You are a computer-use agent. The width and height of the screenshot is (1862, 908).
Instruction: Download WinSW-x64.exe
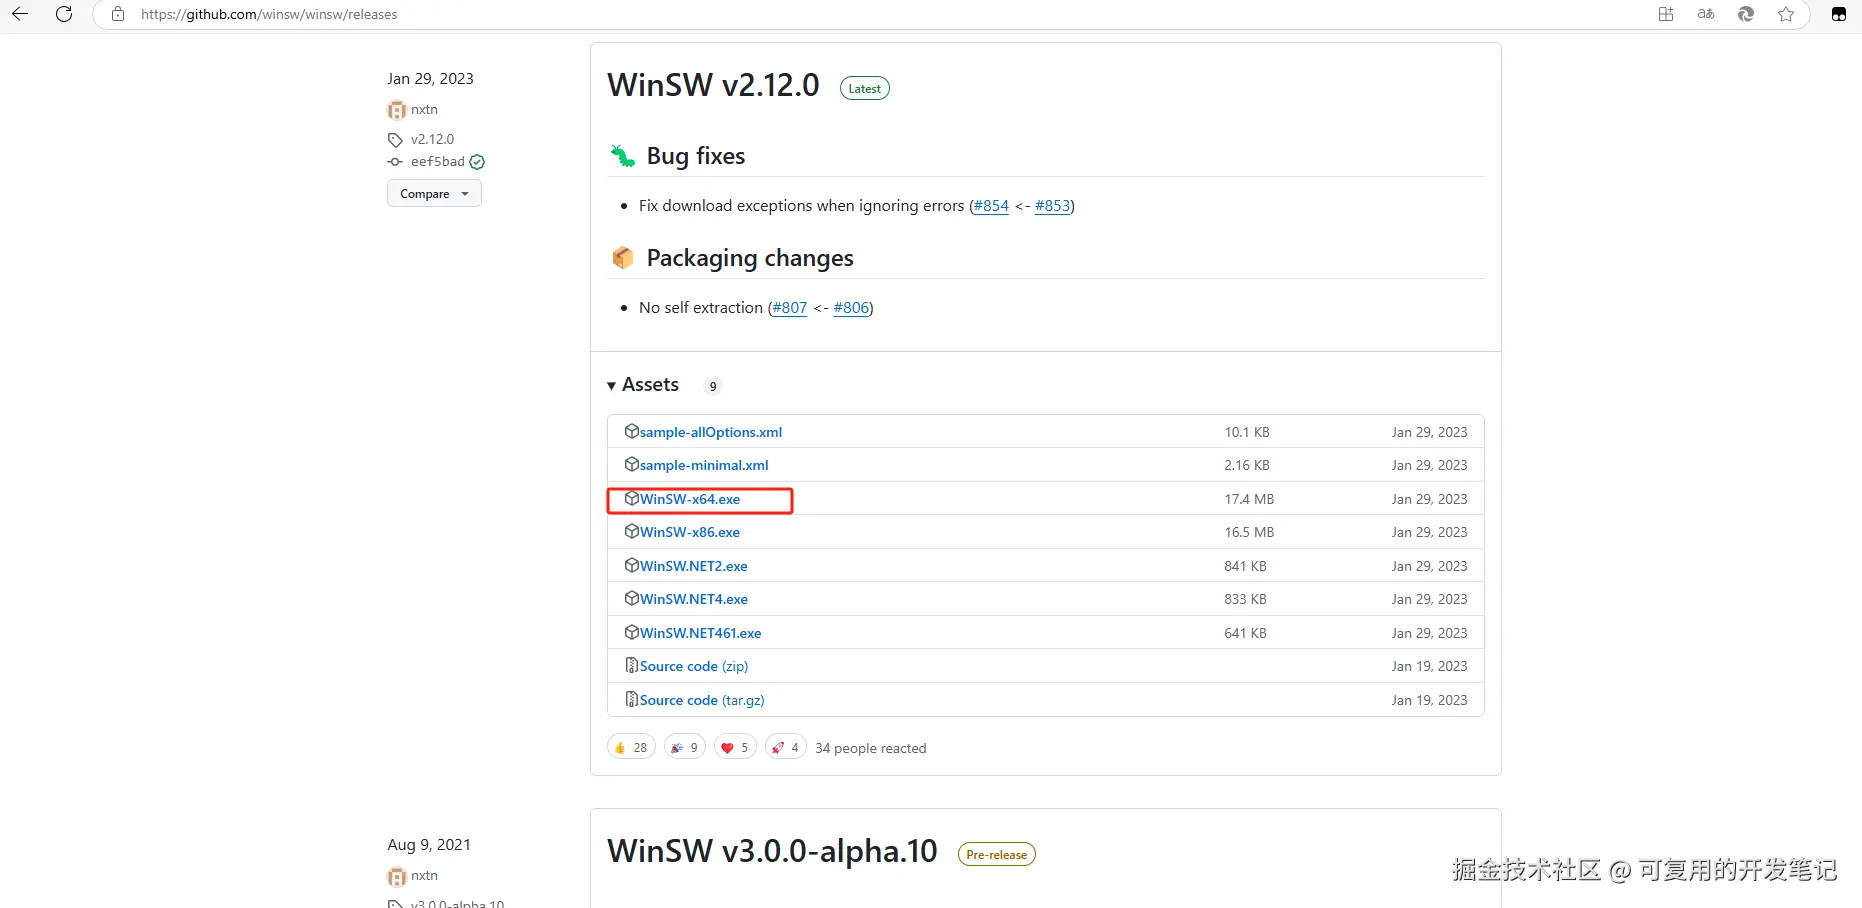pos(690,499)
